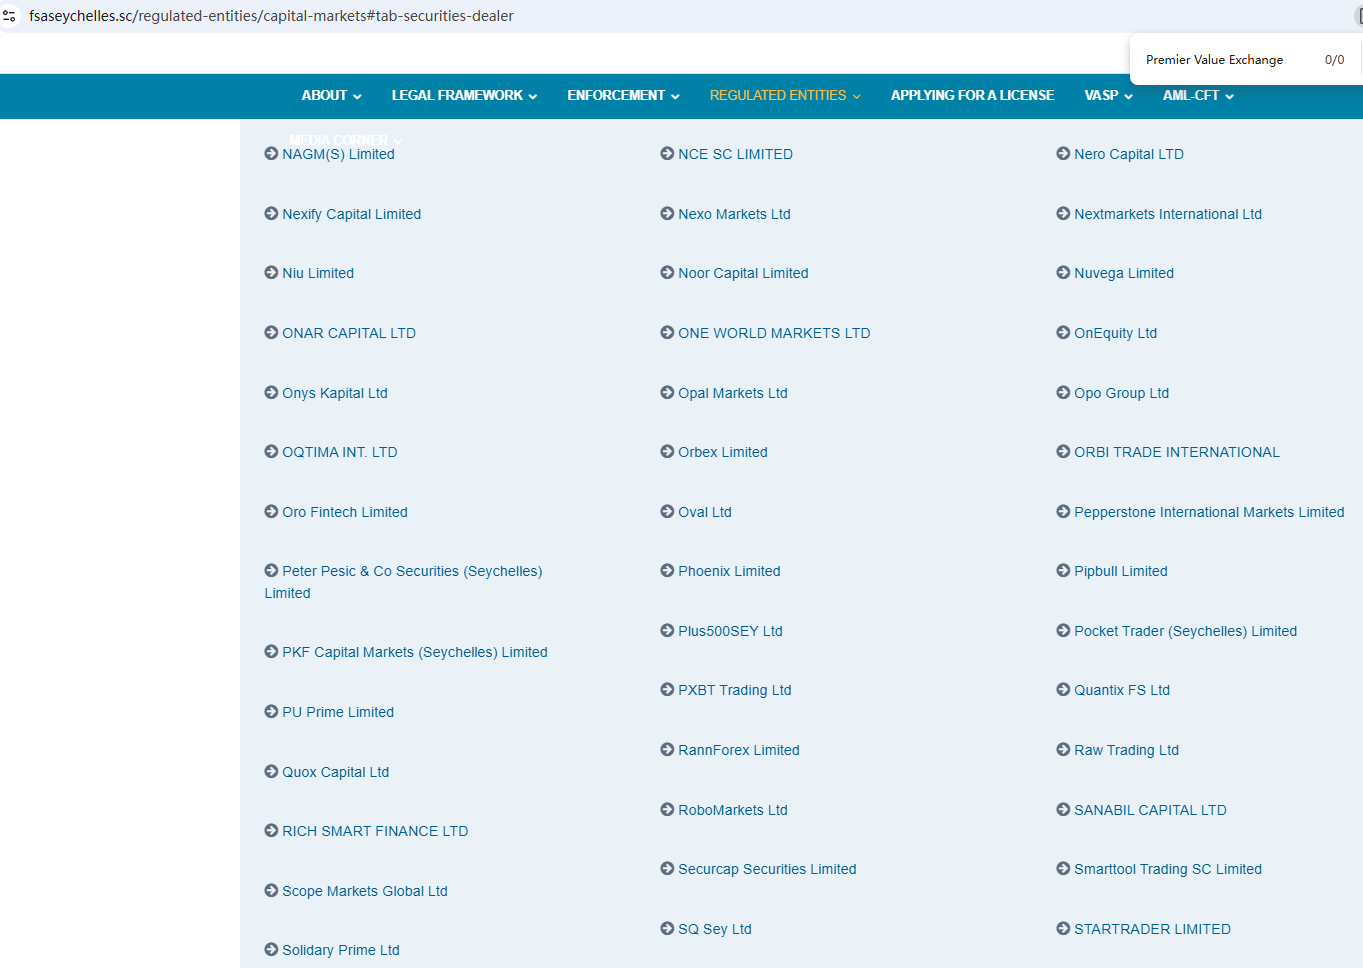Click the arrow icon beside Nexify Capital Limited

(271, 213)
